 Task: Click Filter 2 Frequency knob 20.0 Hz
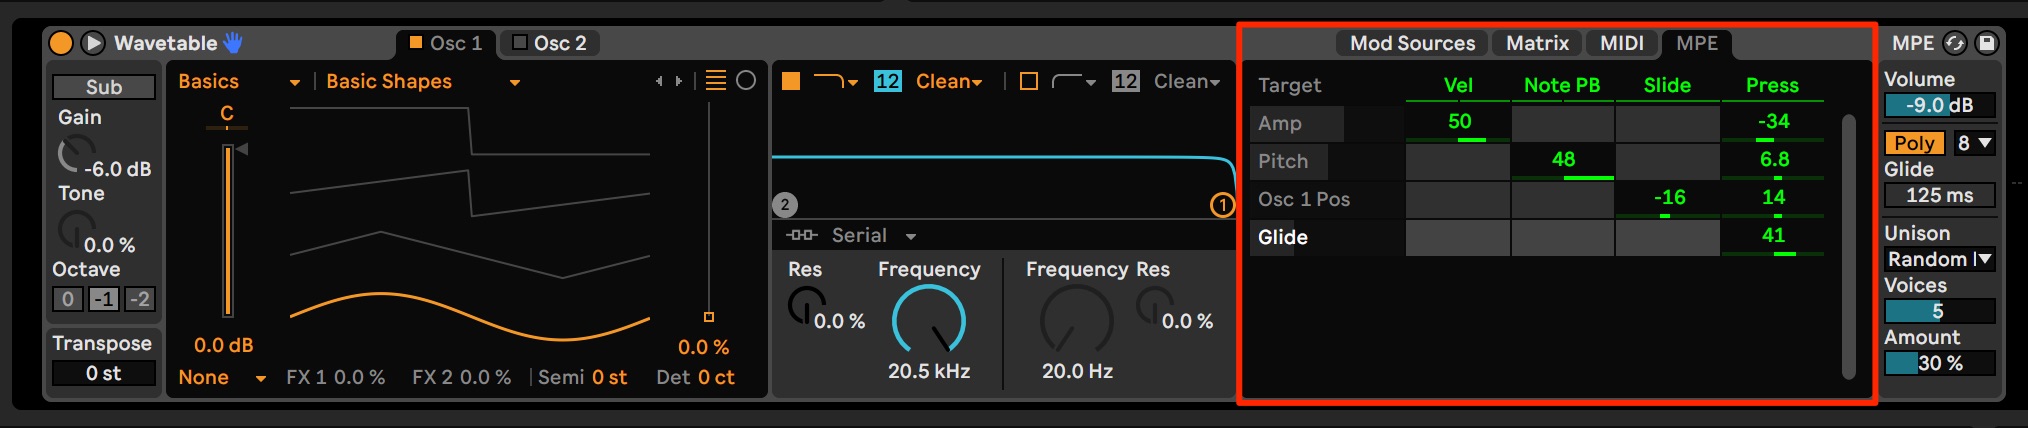pos(1077,321)
